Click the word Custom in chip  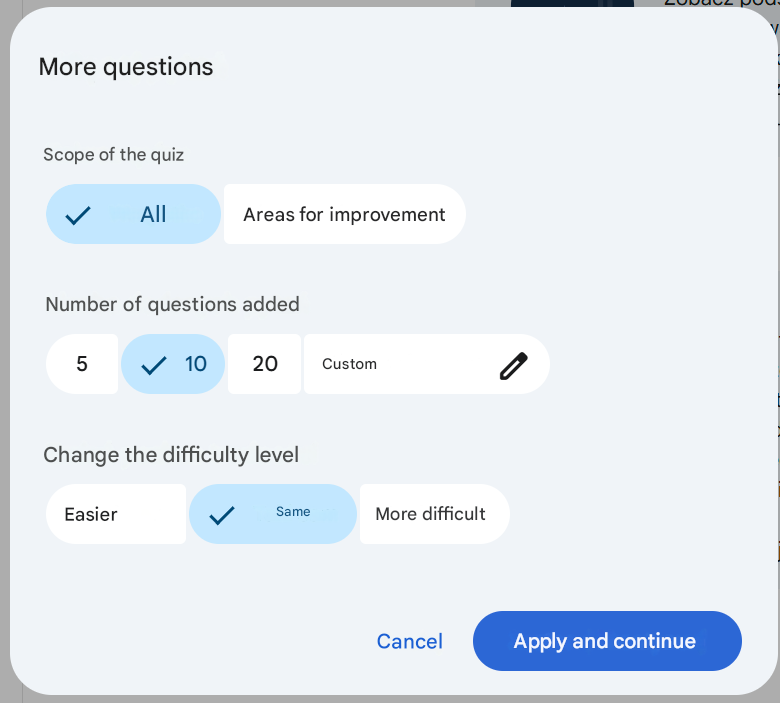[350, 364]
